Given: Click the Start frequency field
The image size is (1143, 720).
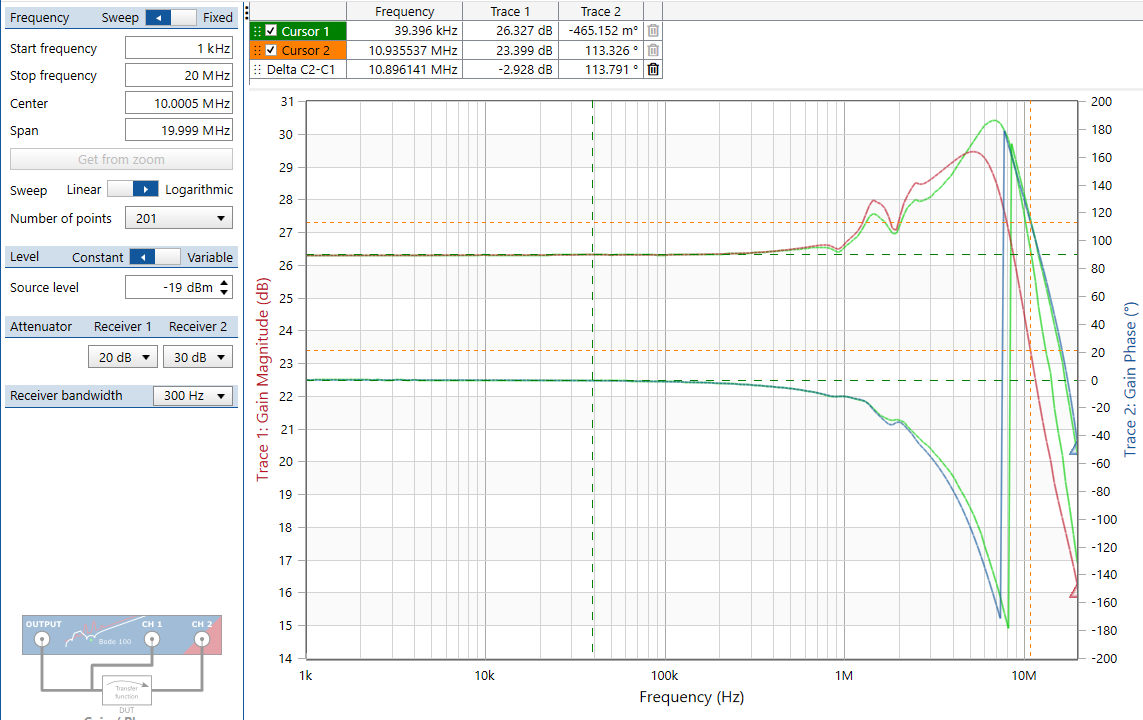Looking at the screenshot, I should pyautogui.click(x=179, y=48).
